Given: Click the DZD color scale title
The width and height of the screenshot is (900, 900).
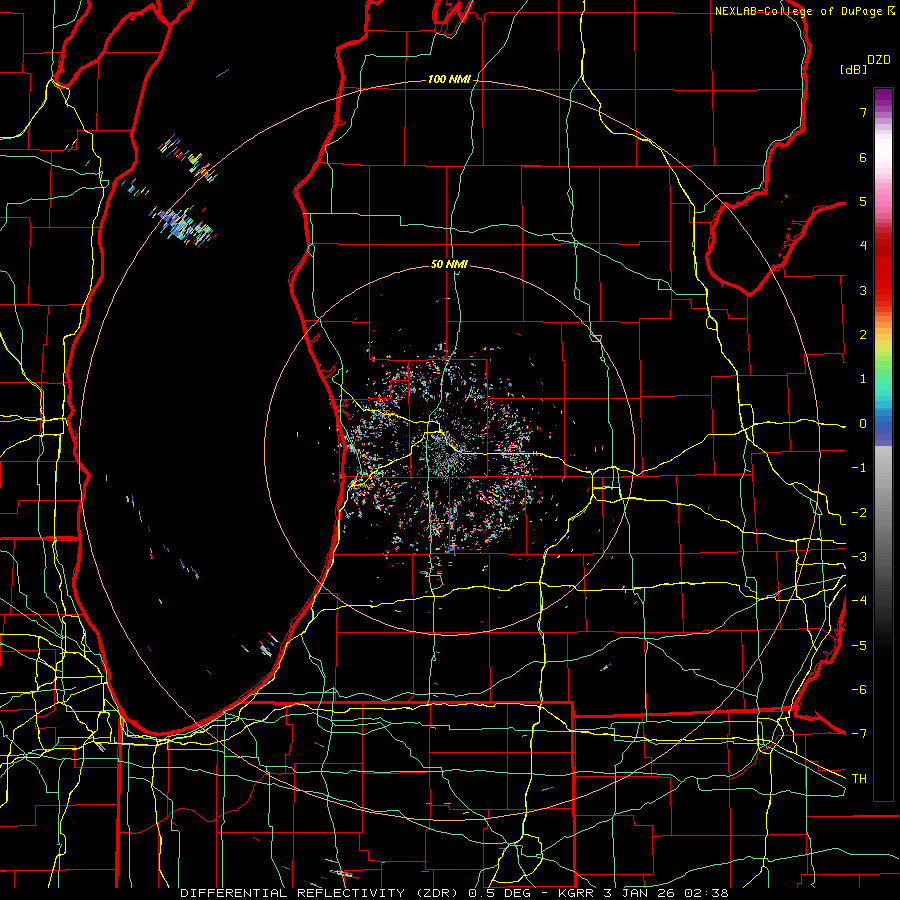Looking at the screenshot, I should (x=879, y=60).
